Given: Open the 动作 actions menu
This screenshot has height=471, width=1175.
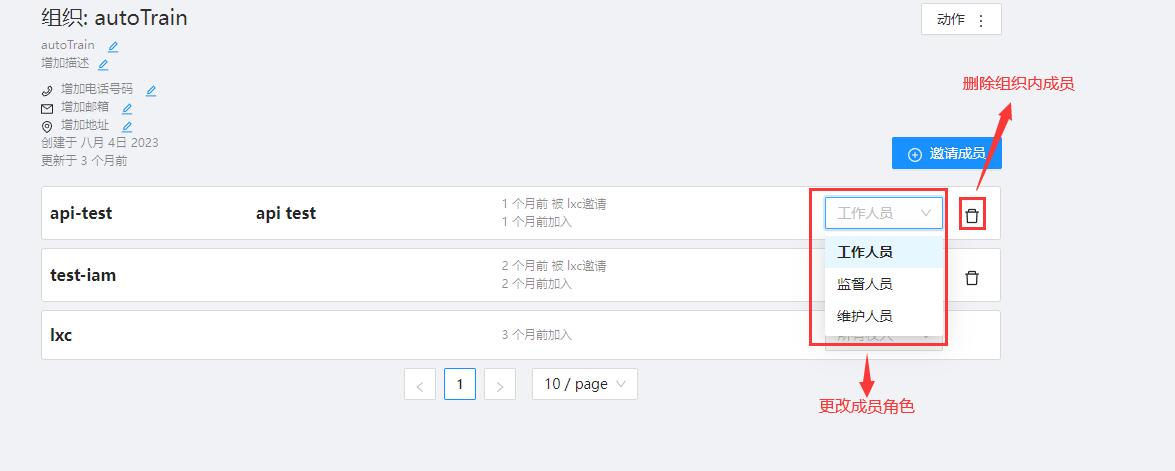Looking at the screenshot, I should pos(960,20).
